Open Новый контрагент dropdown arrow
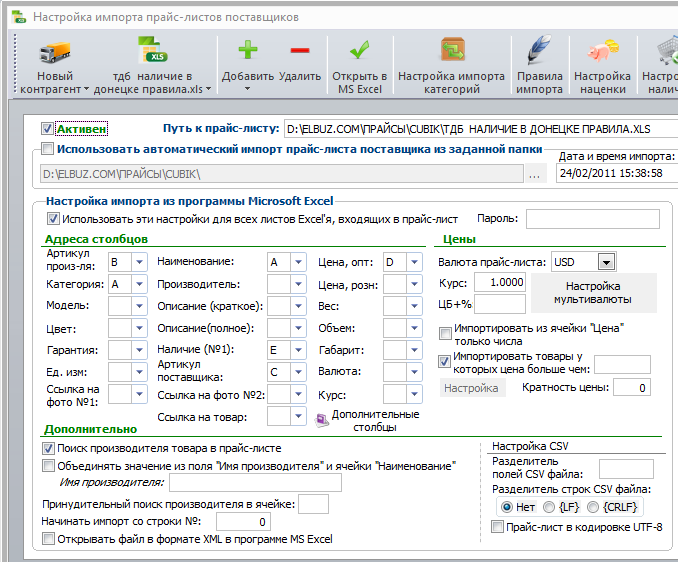 [x=86, y=89]
